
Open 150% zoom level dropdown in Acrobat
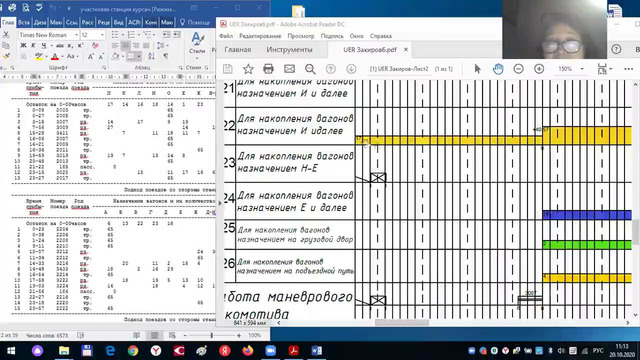[x=582, y=69]
